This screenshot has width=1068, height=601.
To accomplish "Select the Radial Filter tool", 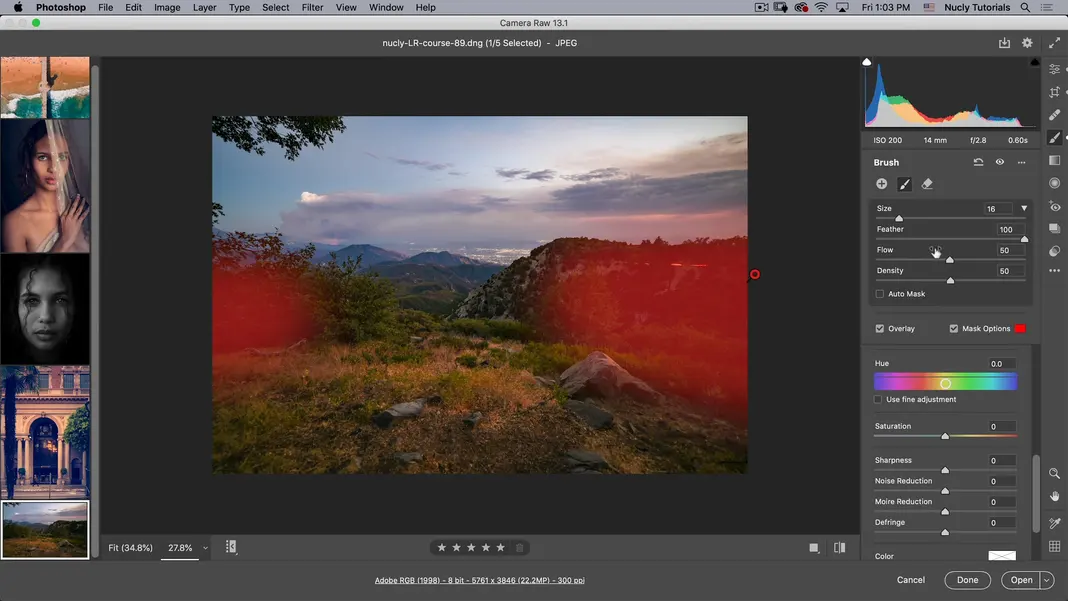I will click(x=1054, y=183).
